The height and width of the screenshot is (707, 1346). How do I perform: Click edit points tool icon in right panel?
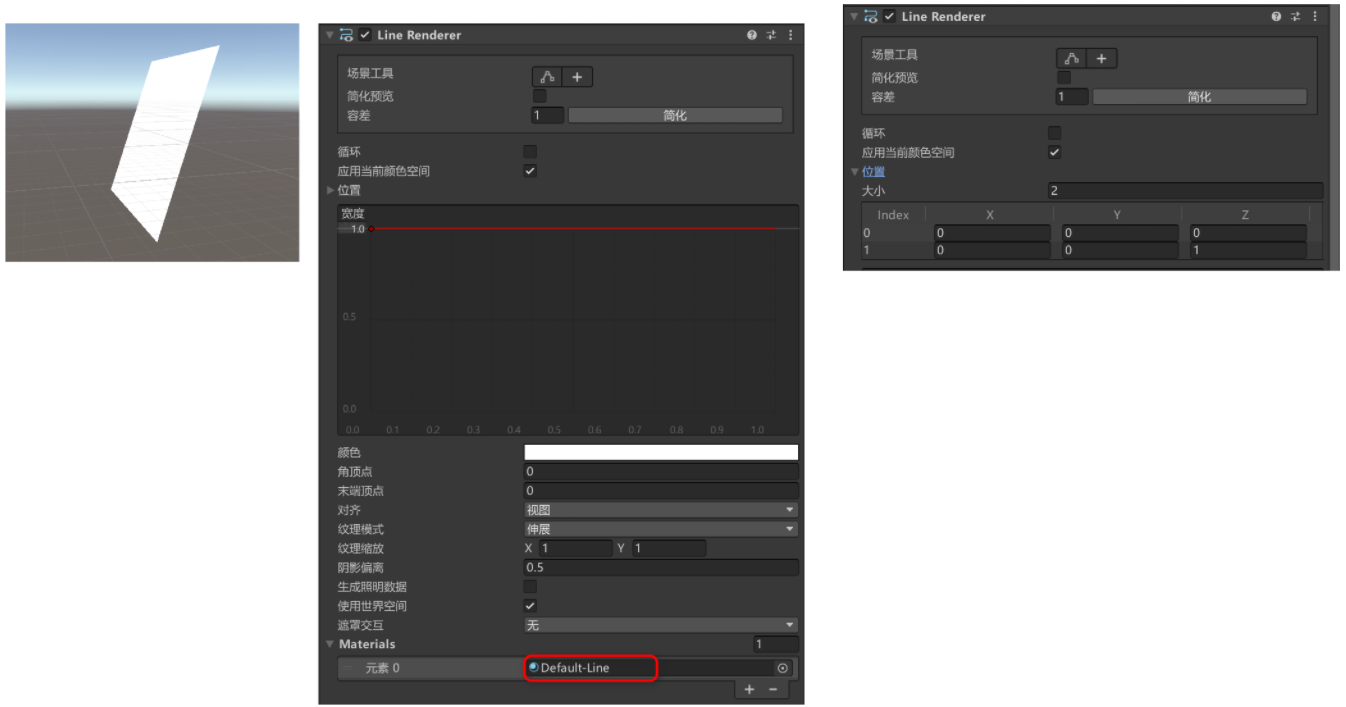pyautogui.click(x=1072, y=59)
